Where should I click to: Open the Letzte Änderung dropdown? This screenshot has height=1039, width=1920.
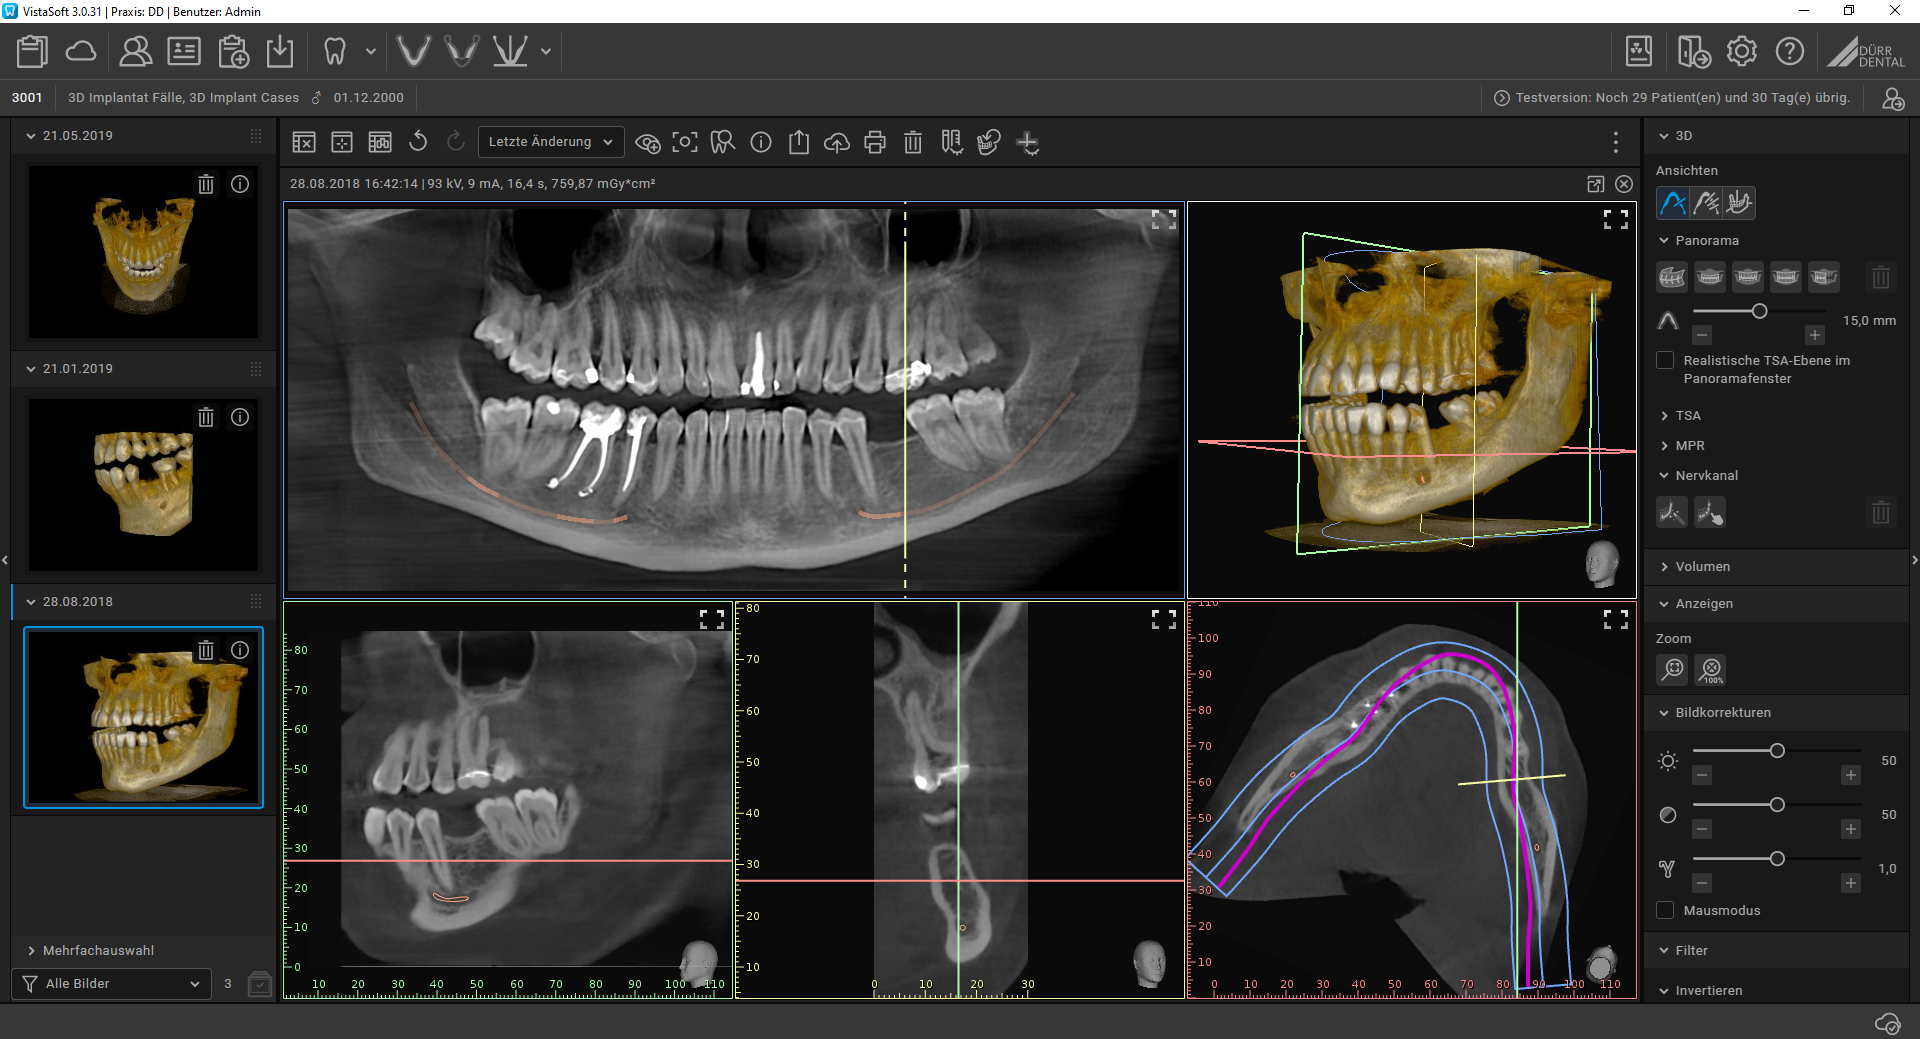[551, 142]
